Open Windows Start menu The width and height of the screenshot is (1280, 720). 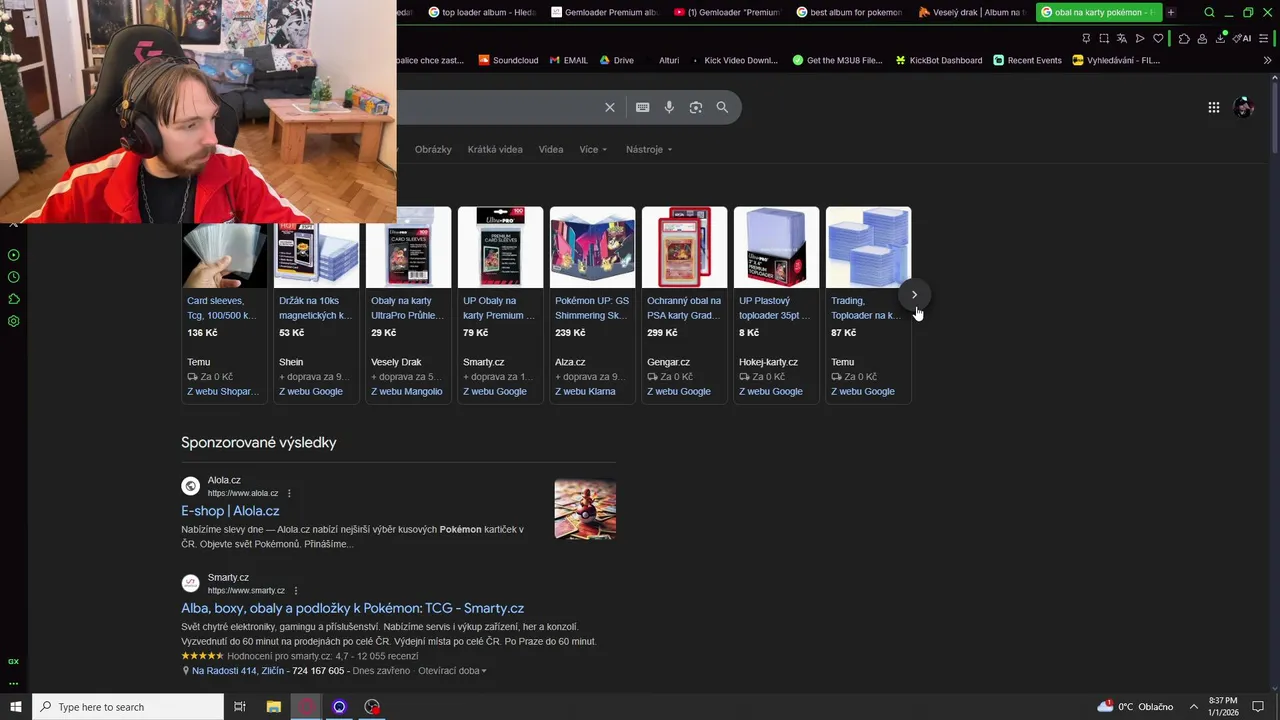15,707
